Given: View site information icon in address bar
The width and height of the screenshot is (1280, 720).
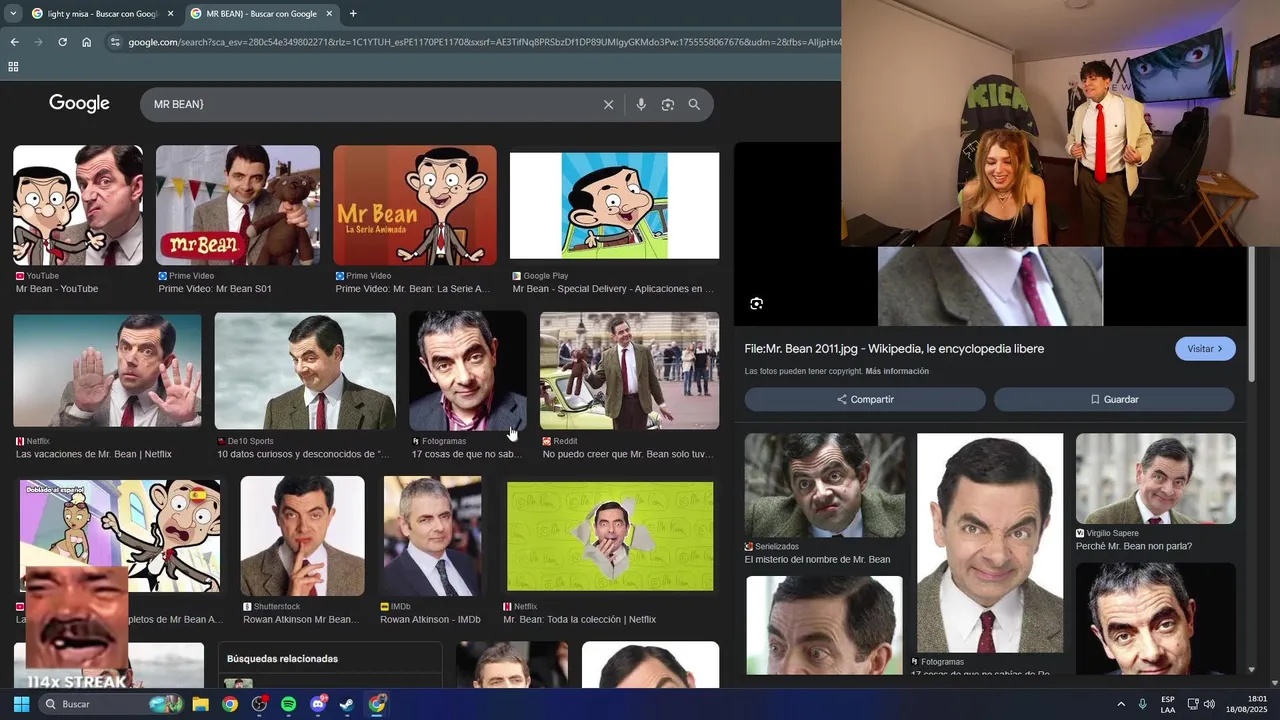Looking at the screenshot, I should coord(115,42).
